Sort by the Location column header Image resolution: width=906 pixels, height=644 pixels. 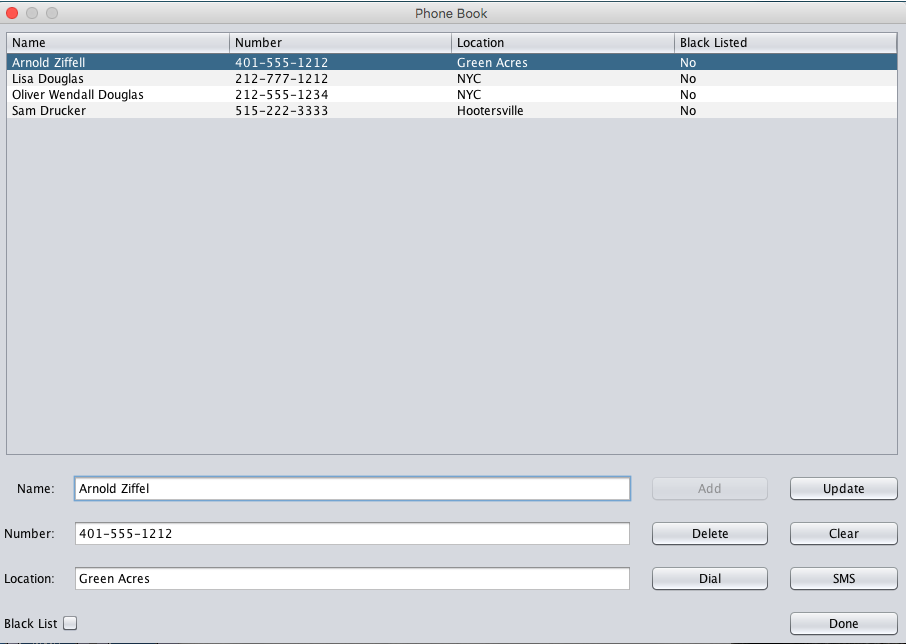coord(563,43)
